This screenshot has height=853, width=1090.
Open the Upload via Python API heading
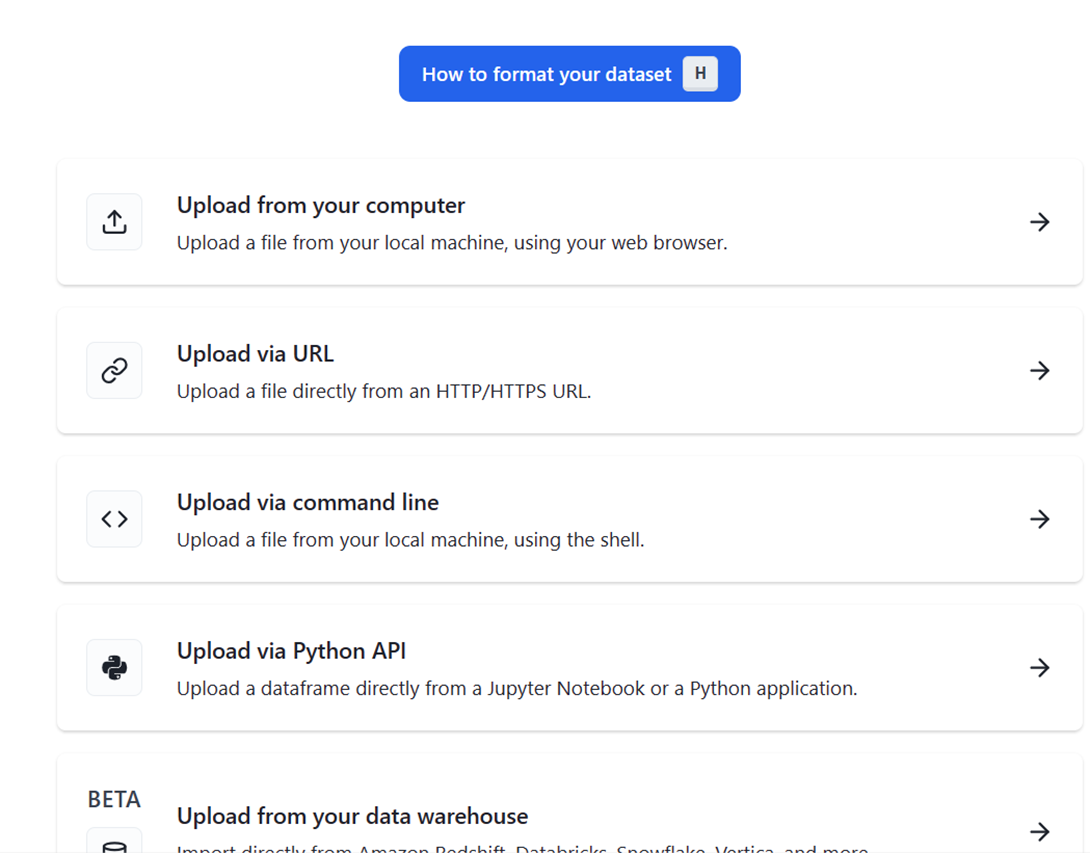click(291, 651)
